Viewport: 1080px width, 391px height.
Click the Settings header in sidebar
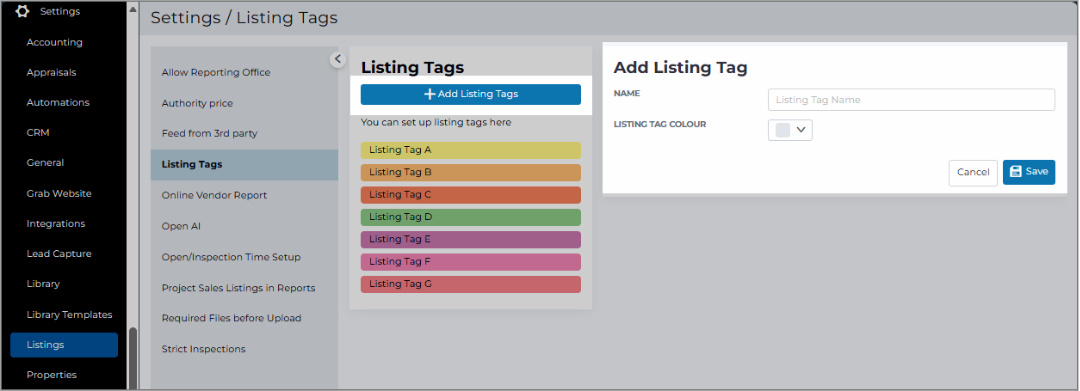point(60,11)
